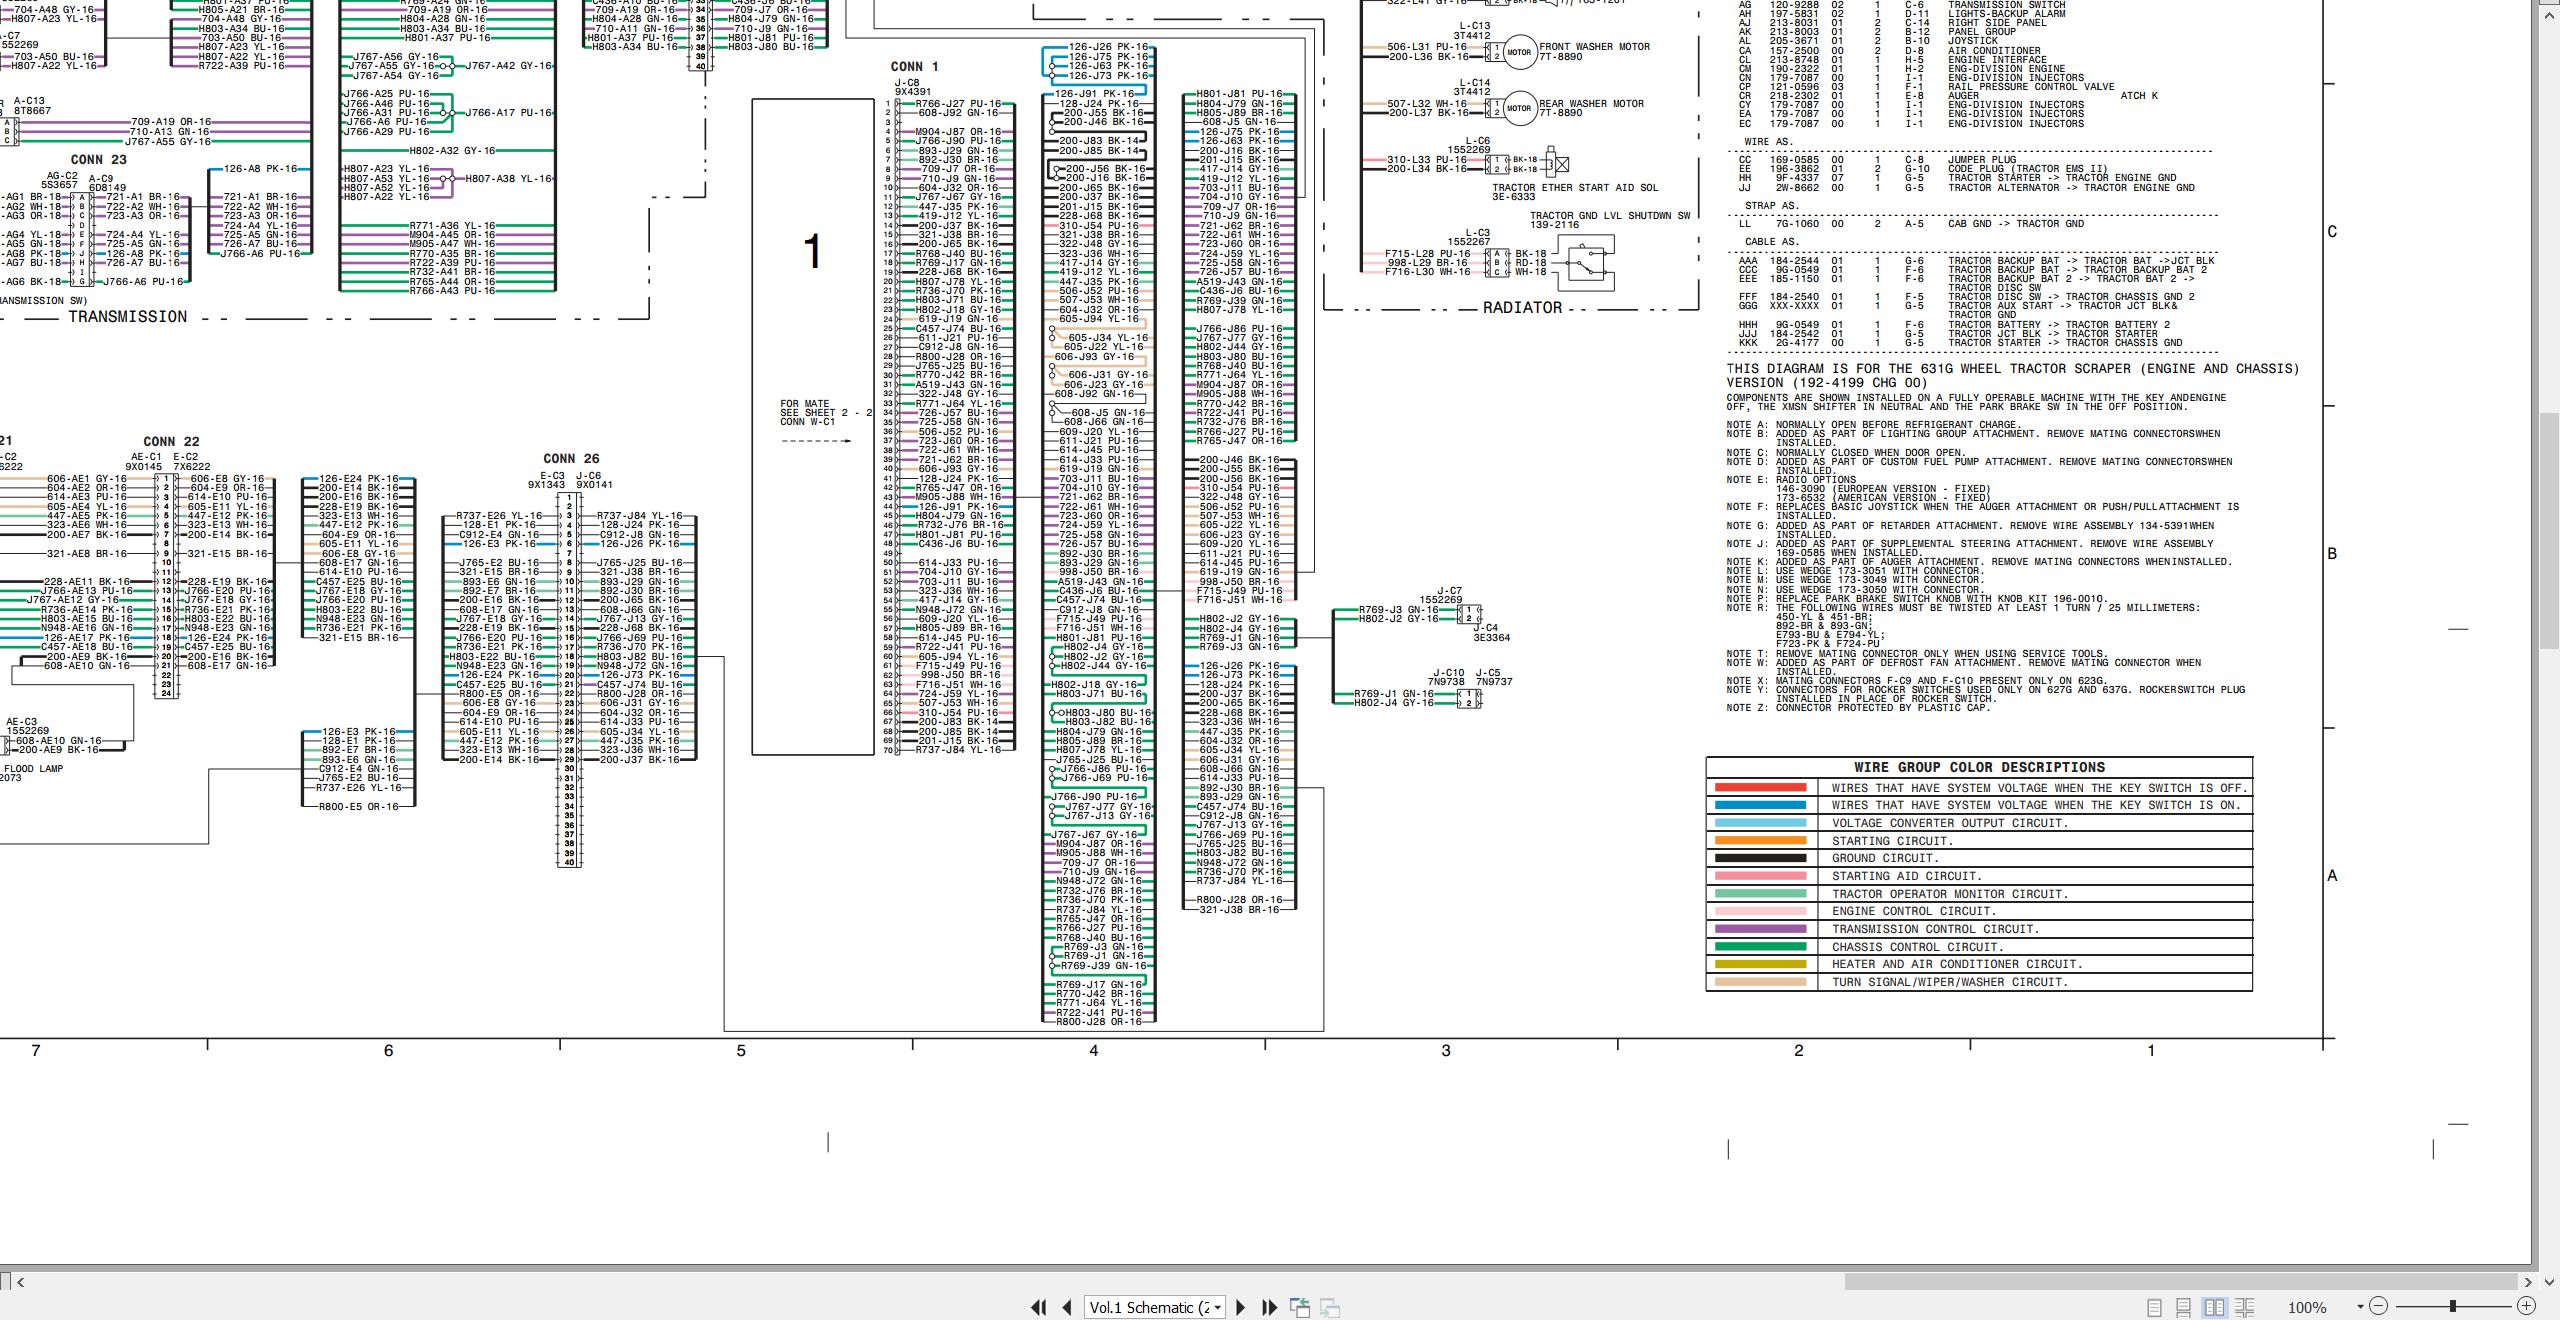Click the FLOOD LAMP label
This screenshot has width=2560, height=1320.
point(33,769)
